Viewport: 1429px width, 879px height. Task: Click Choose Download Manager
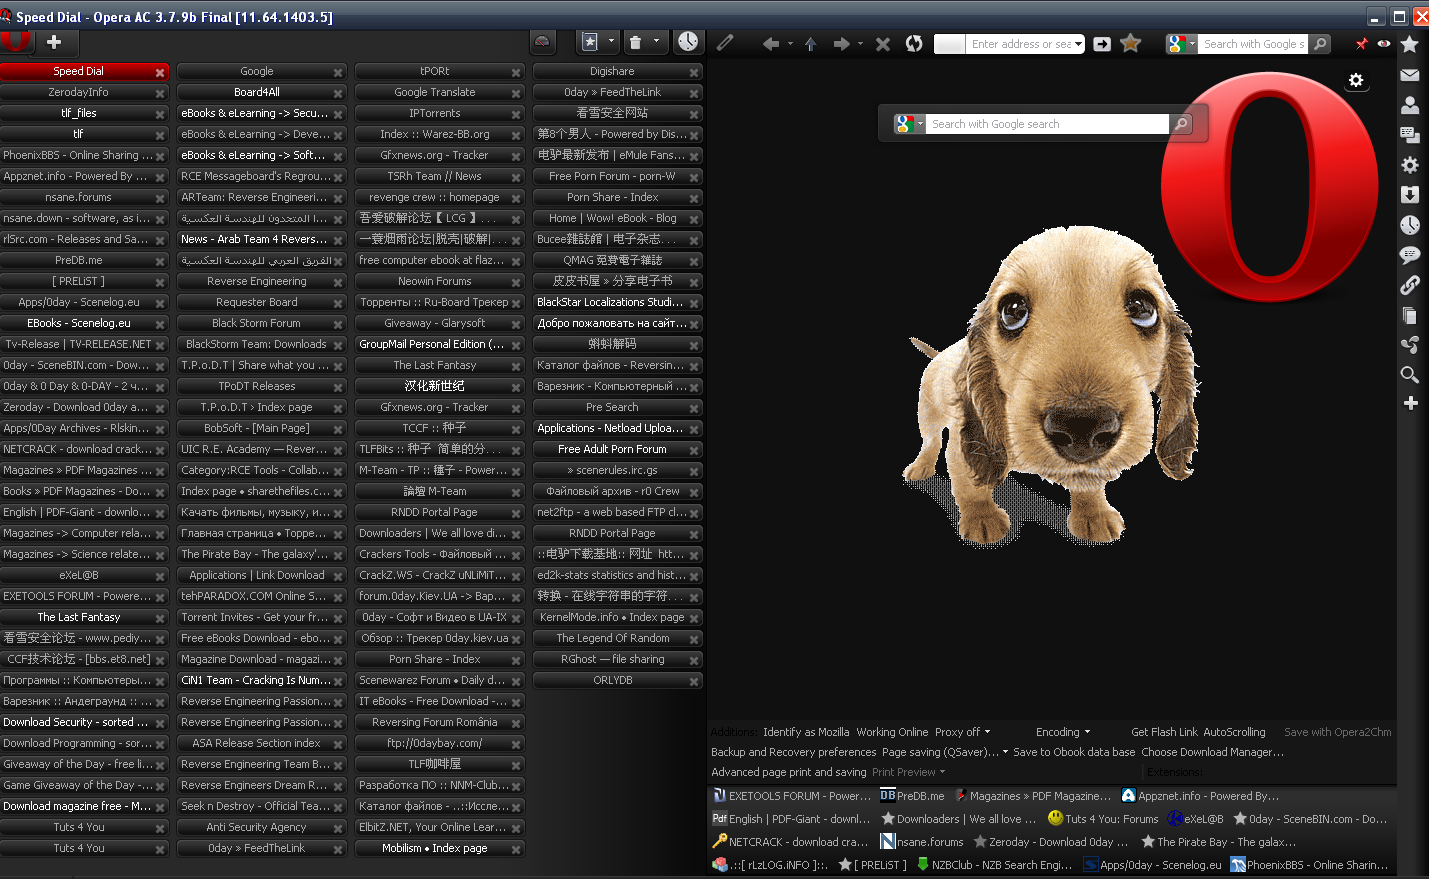pos(1212,752)
